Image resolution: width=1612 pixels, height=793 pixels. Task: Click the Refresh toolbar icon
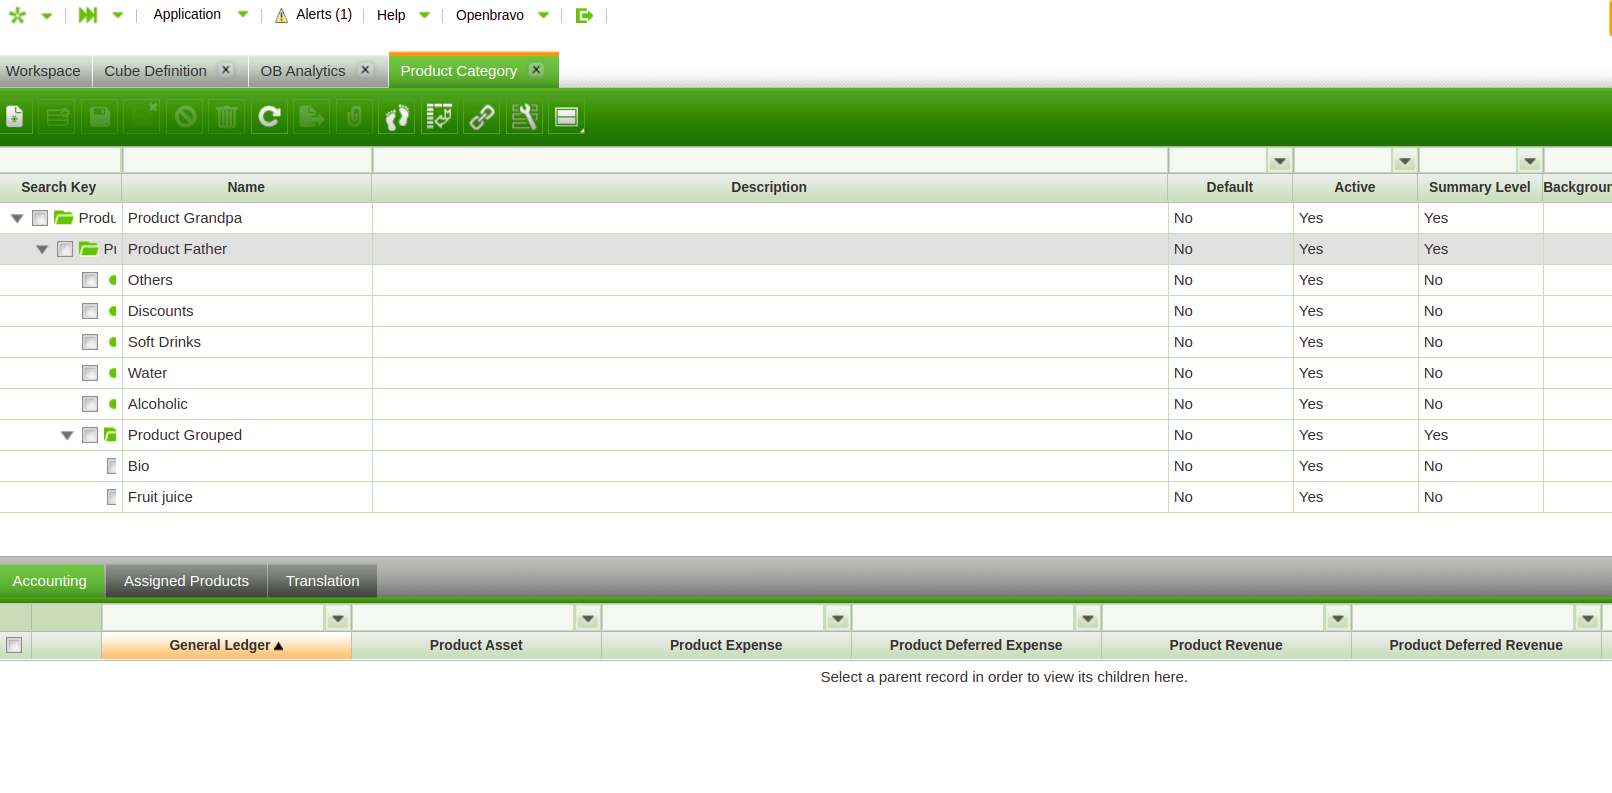pyautogui.click(x=269, y=117)
